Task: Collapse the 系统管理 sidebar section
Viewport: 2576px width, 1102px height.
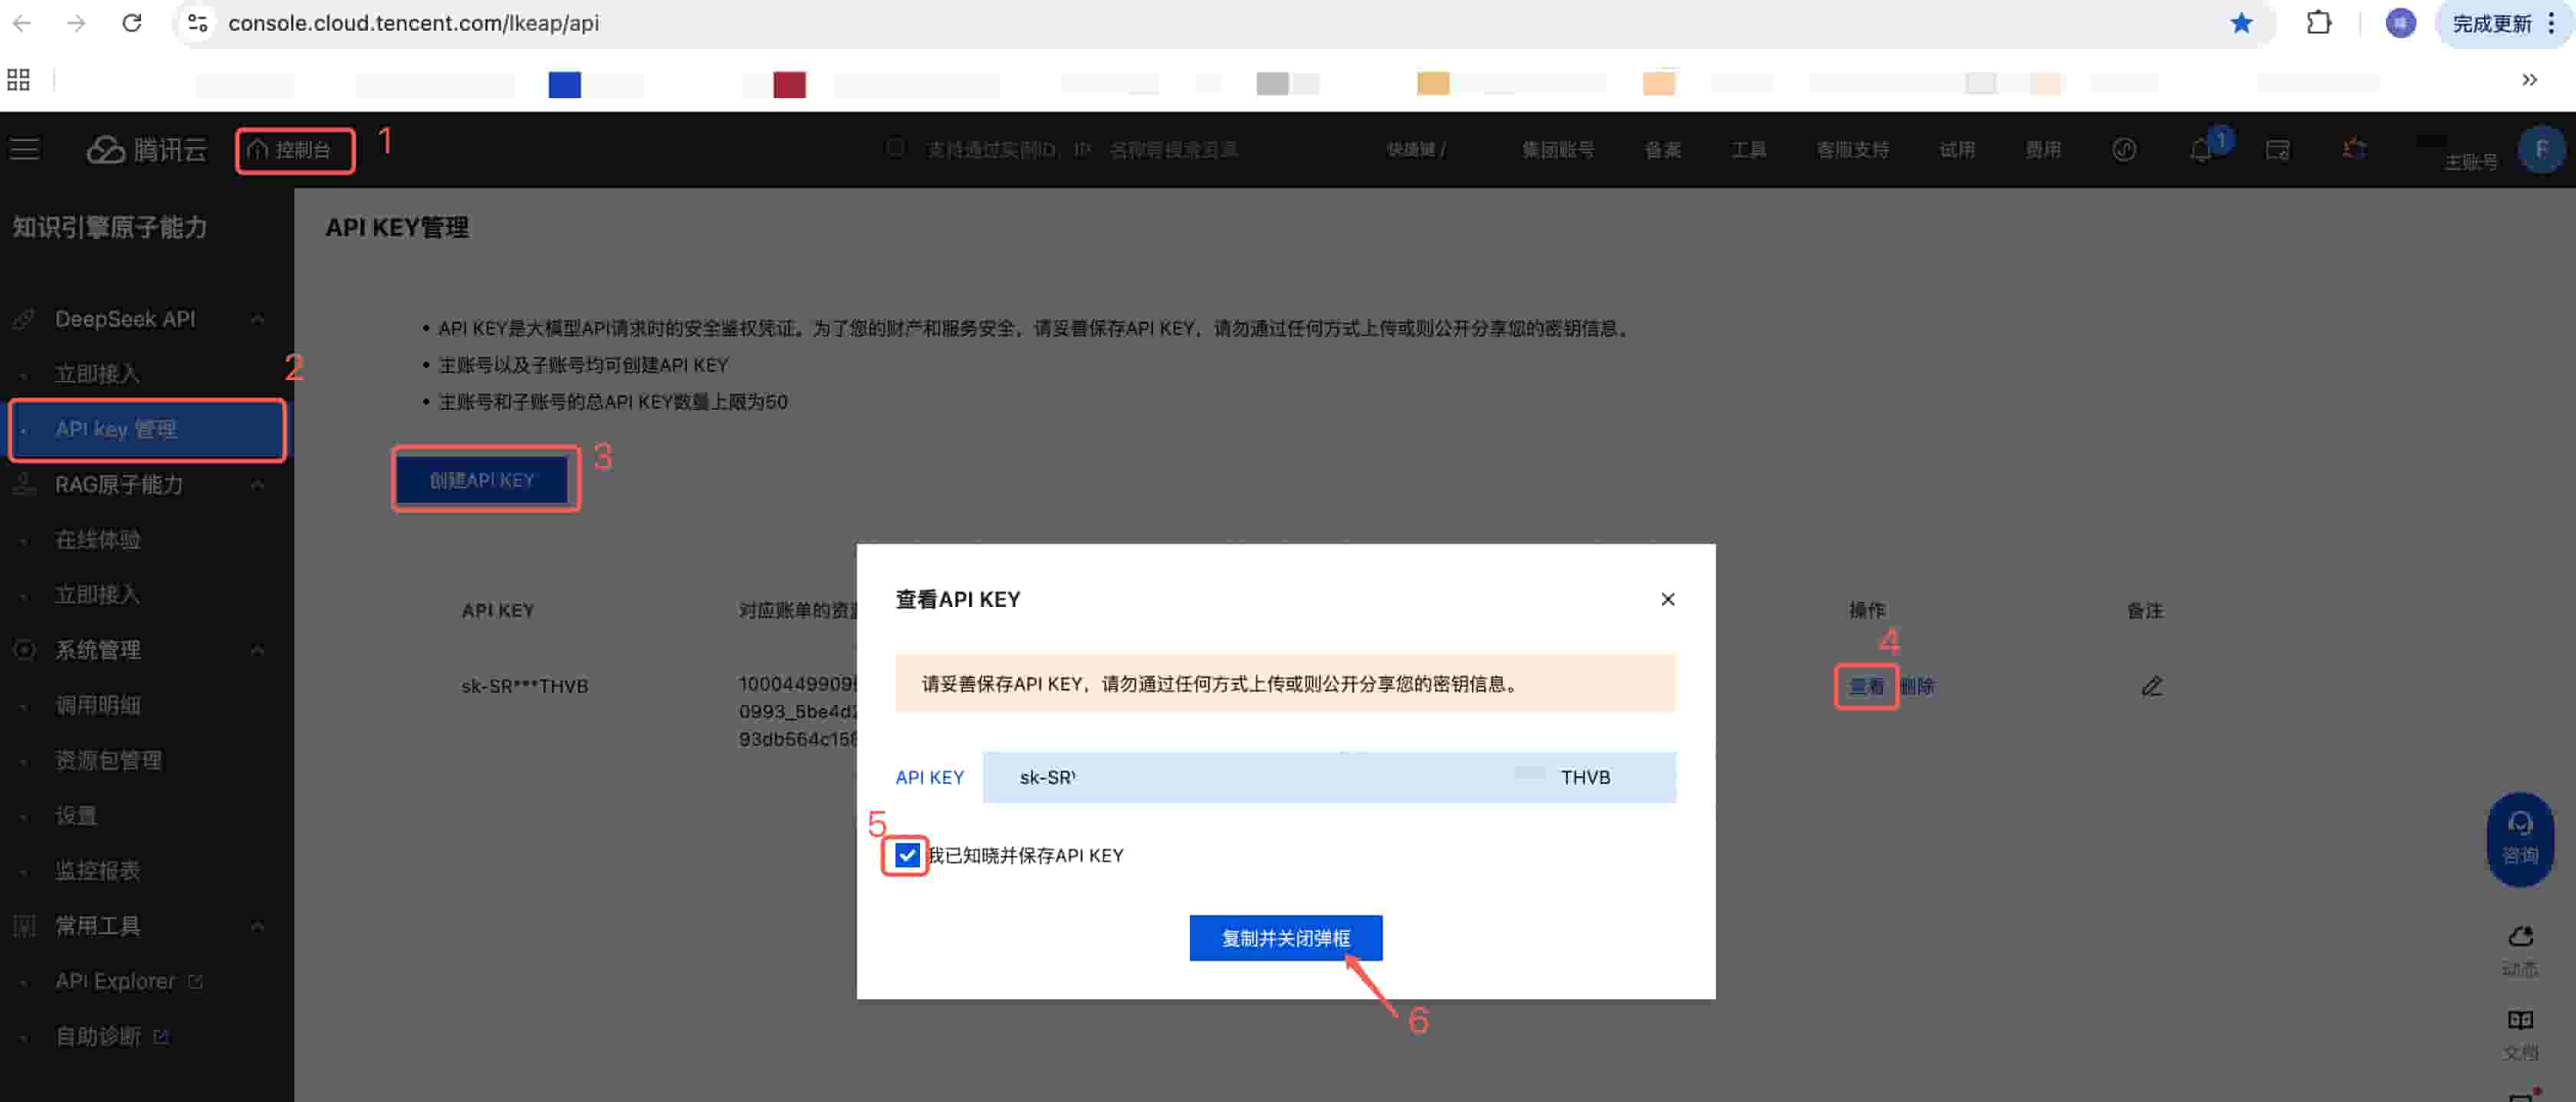Action: pos(258,650)
